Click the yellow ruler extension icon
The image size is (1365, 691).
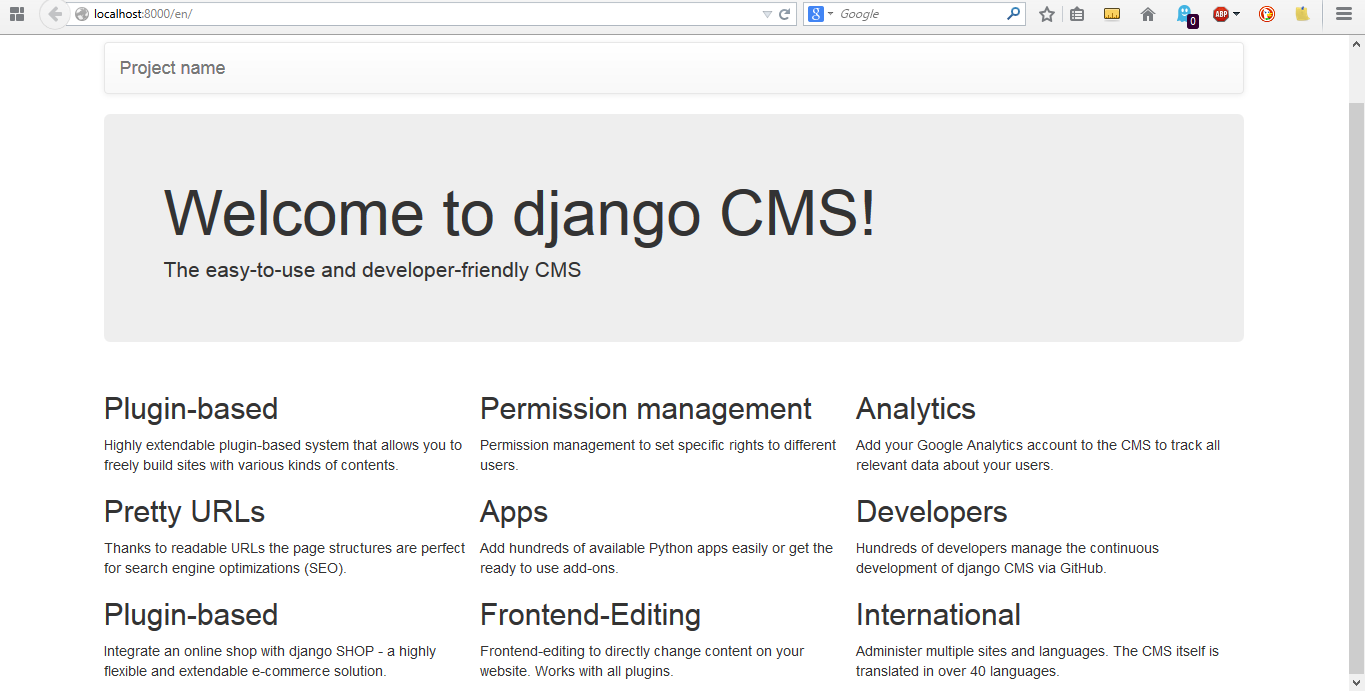click(1112, 14)
